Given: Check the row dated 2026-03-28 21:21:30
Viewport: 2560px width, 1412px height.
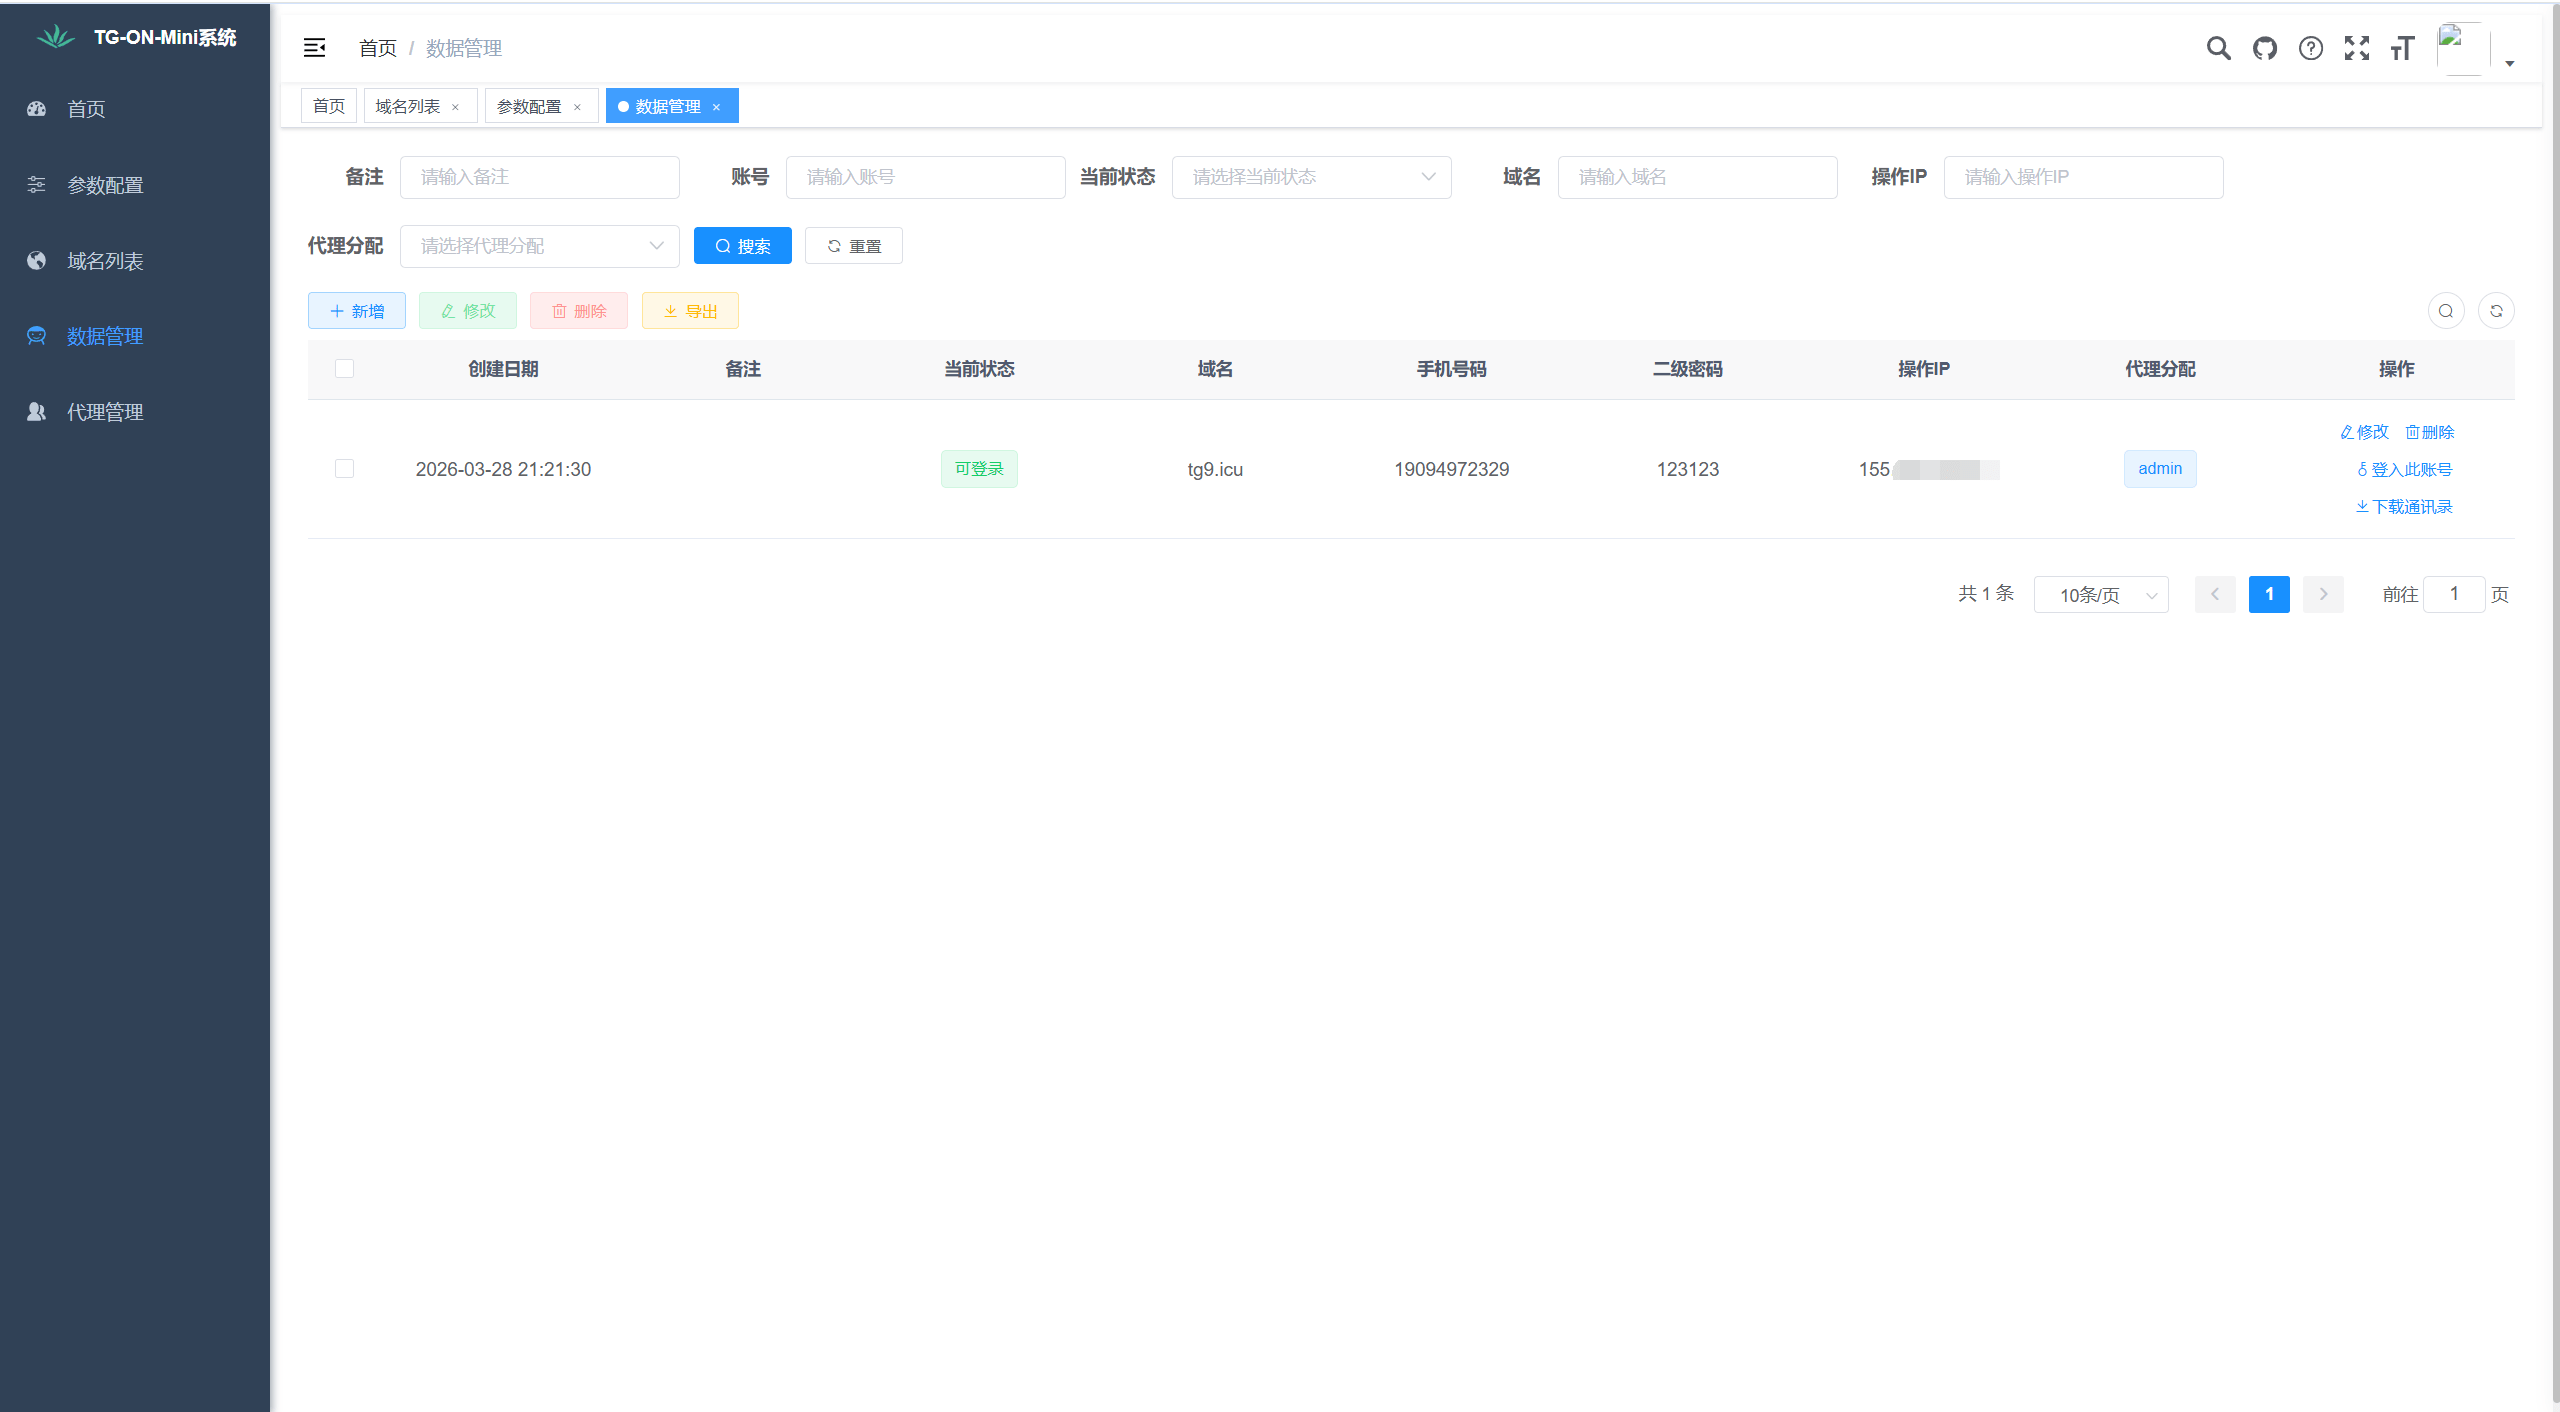Looking at the screenshot, I should [x=344, y=469].
